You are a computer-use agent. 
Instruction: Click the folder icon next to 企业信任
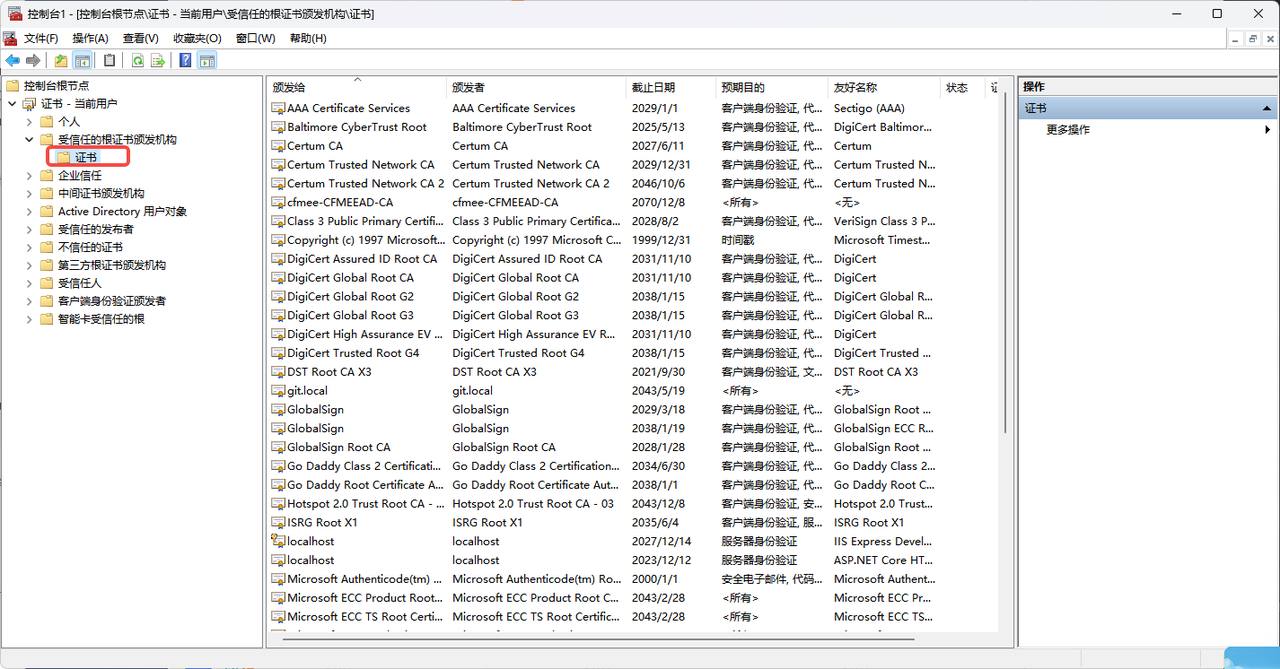pyautogui.click(x=47, y=175)
